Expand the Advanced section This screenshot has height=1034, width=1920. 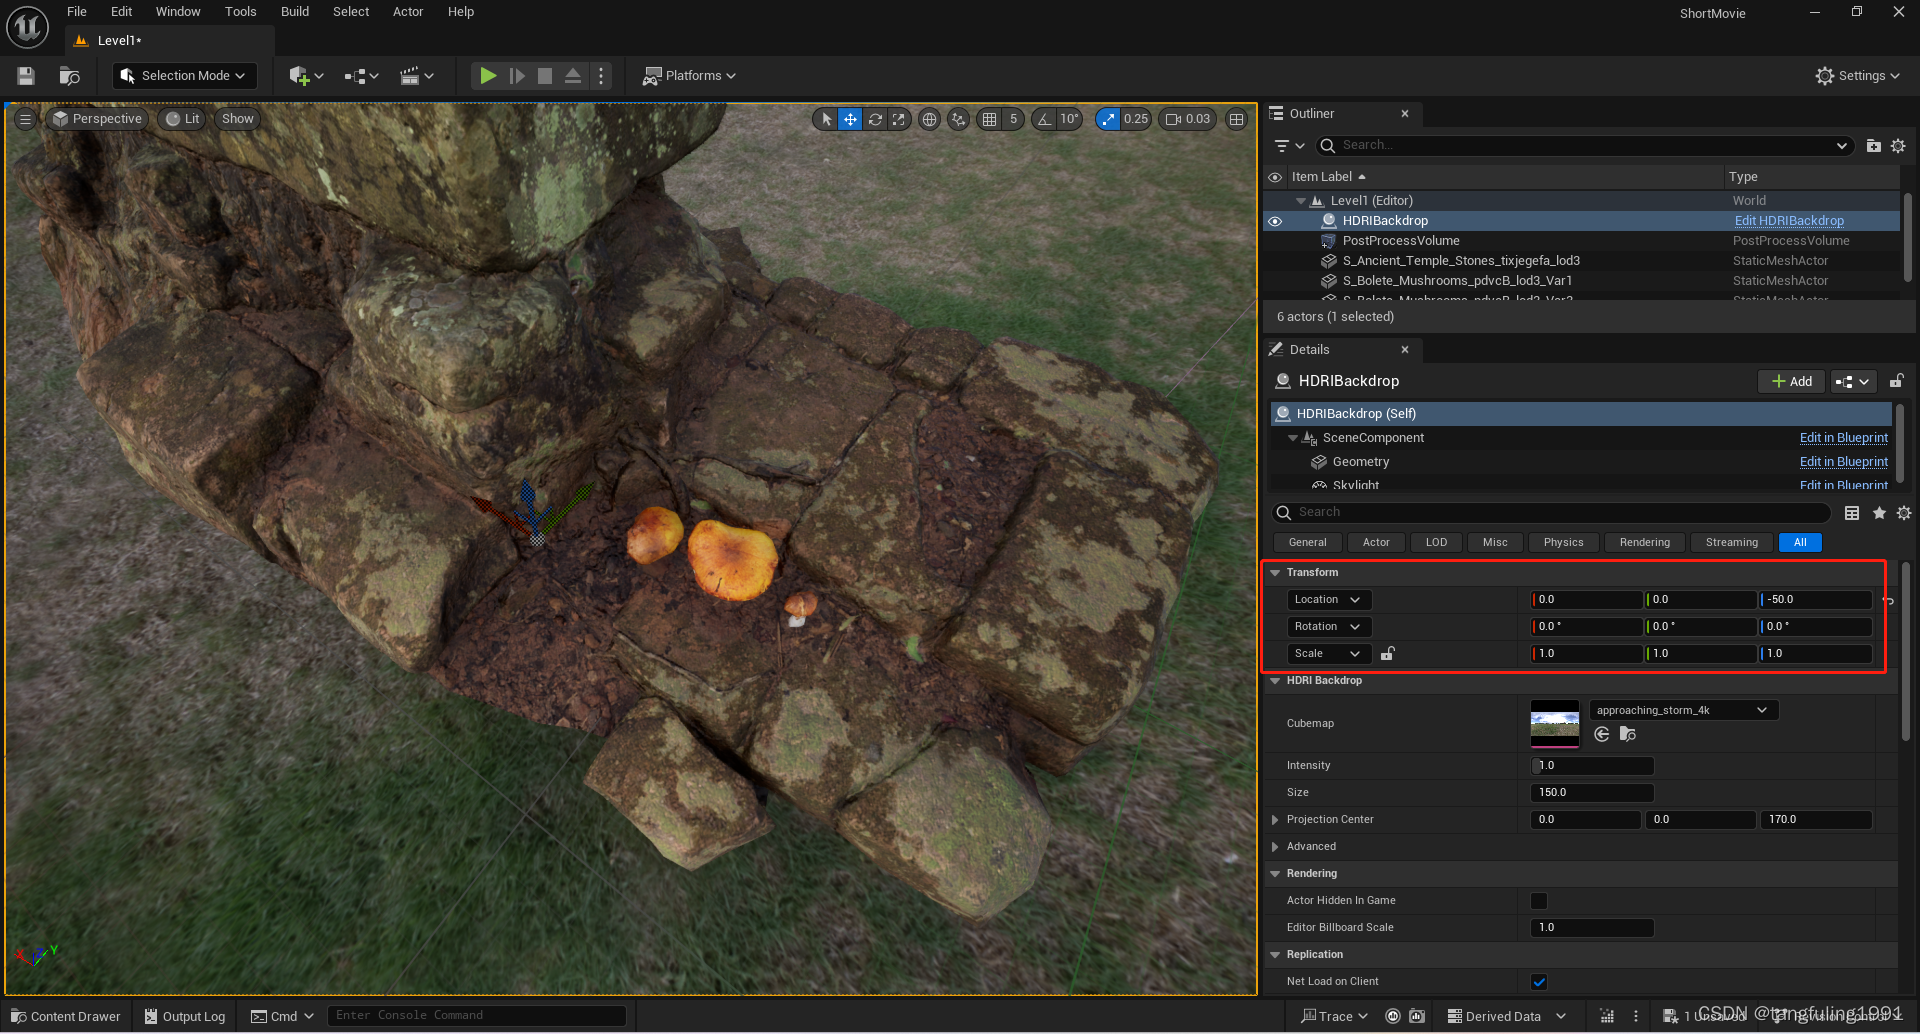tap(1275, 847)
